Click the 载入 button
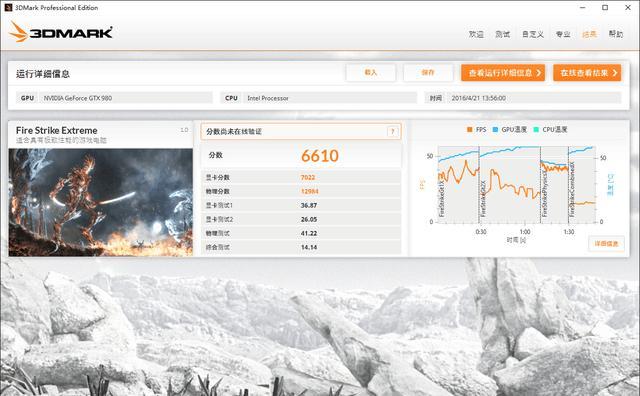Image resolution: width=640 pixels, height=396 pixels. [x=371, y=73]
